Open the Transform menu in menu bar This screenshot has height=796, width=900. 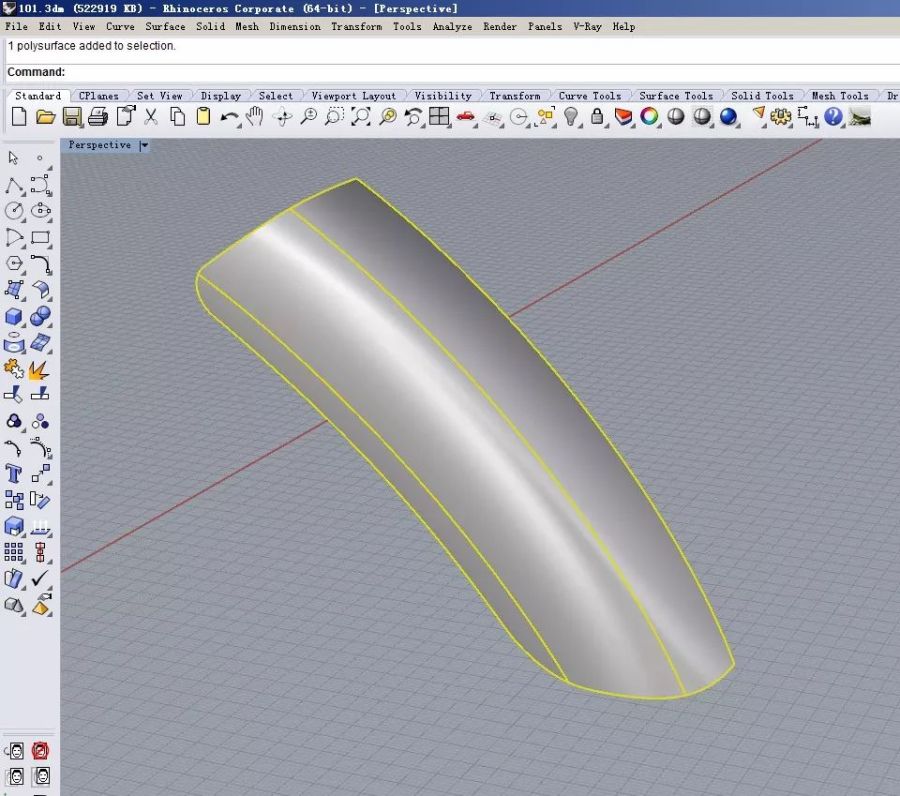coord(356,26)
